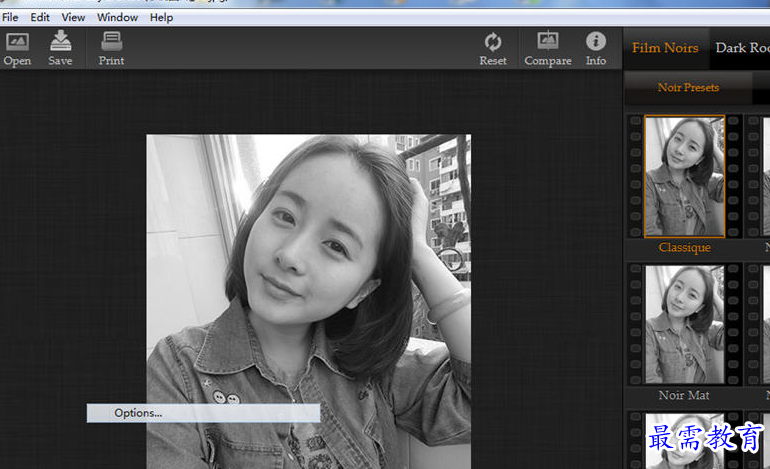Image resolution: width=770 pixels, height=469 pixels.
Task: Open the Window menu
Action: click(117, 18)
